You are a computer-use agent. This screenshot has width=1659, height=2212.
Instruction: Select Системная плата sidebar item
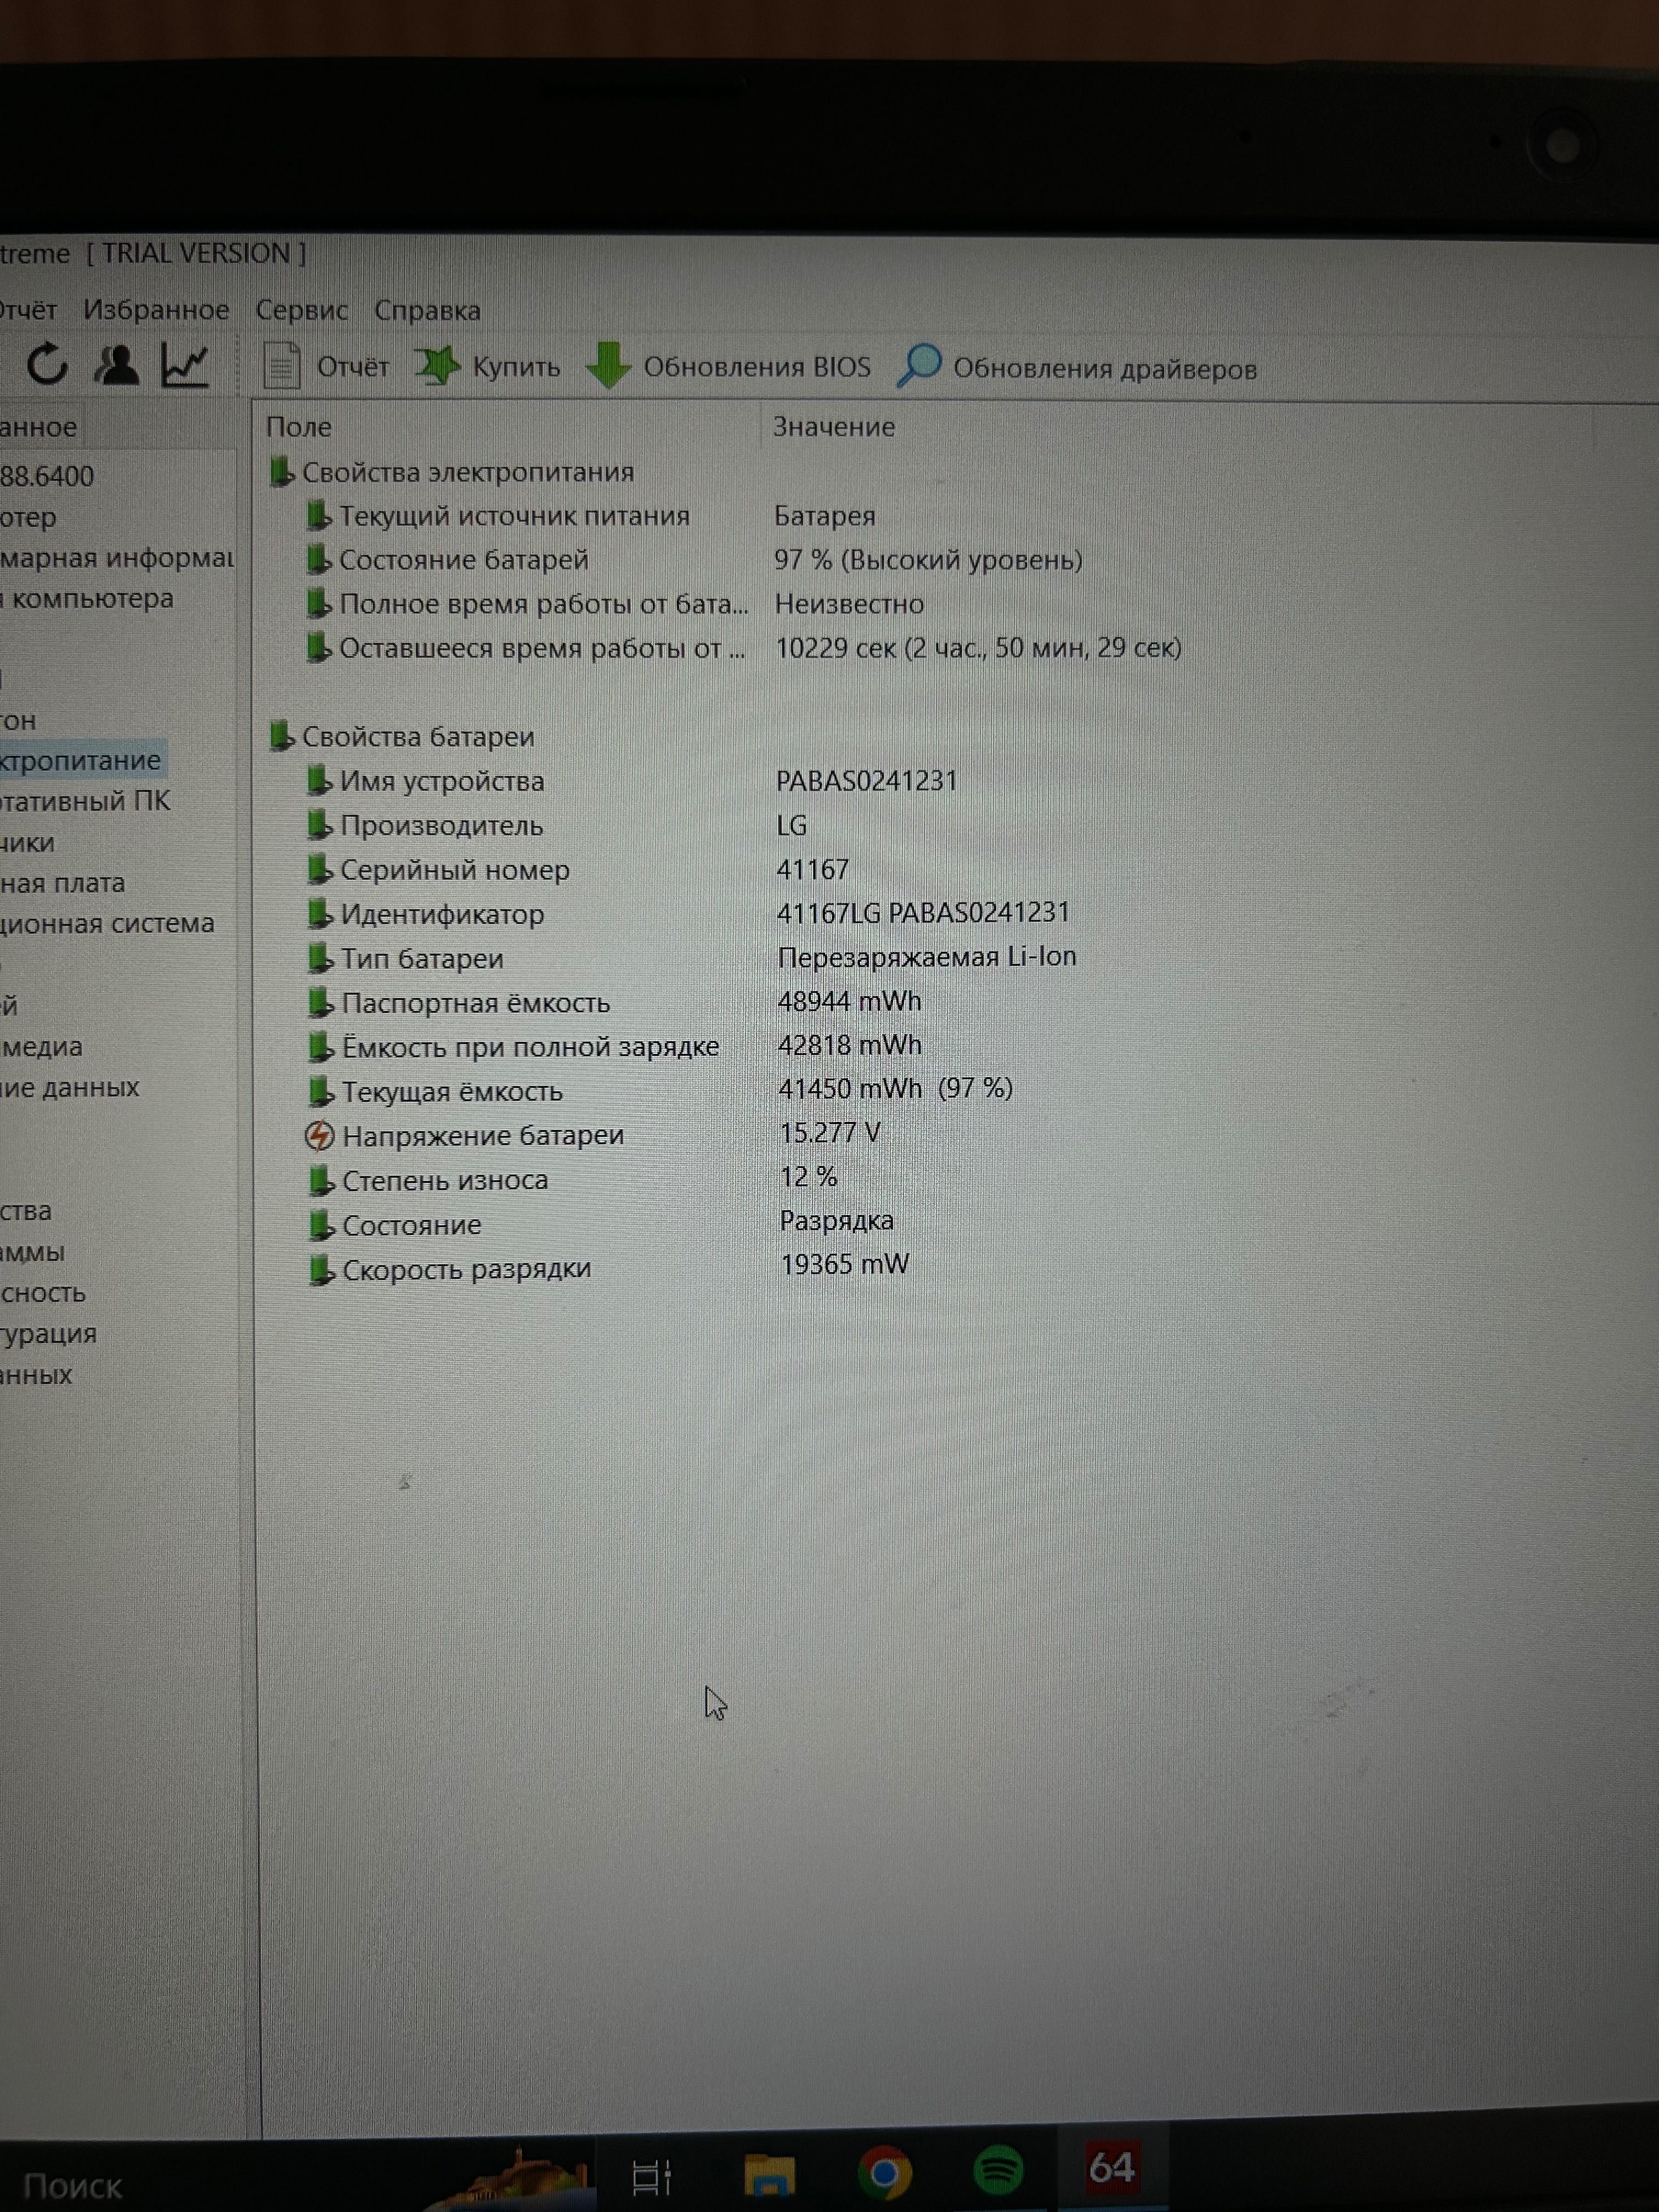click(x=62, y=883)
